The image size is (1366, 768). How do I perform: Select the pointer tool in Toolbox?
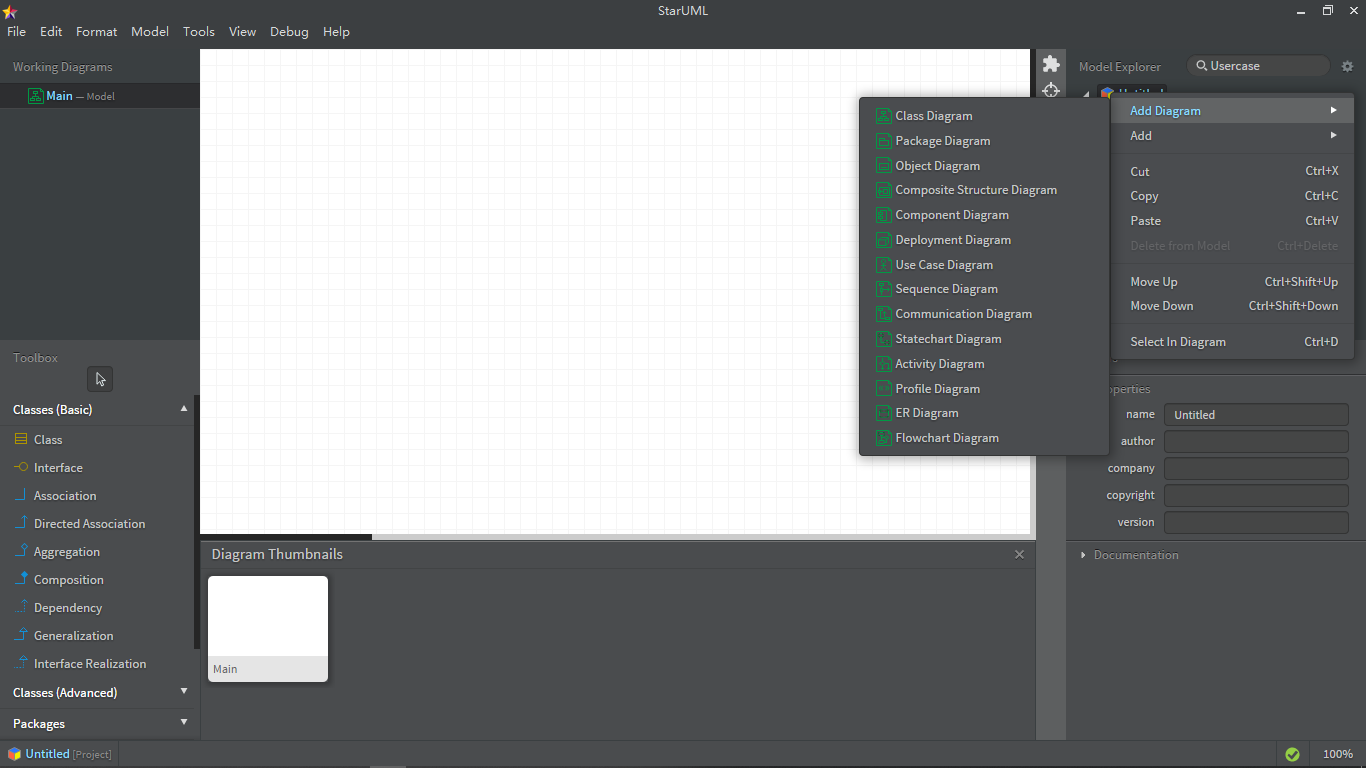pyautogui.click(x=100, y=379)
